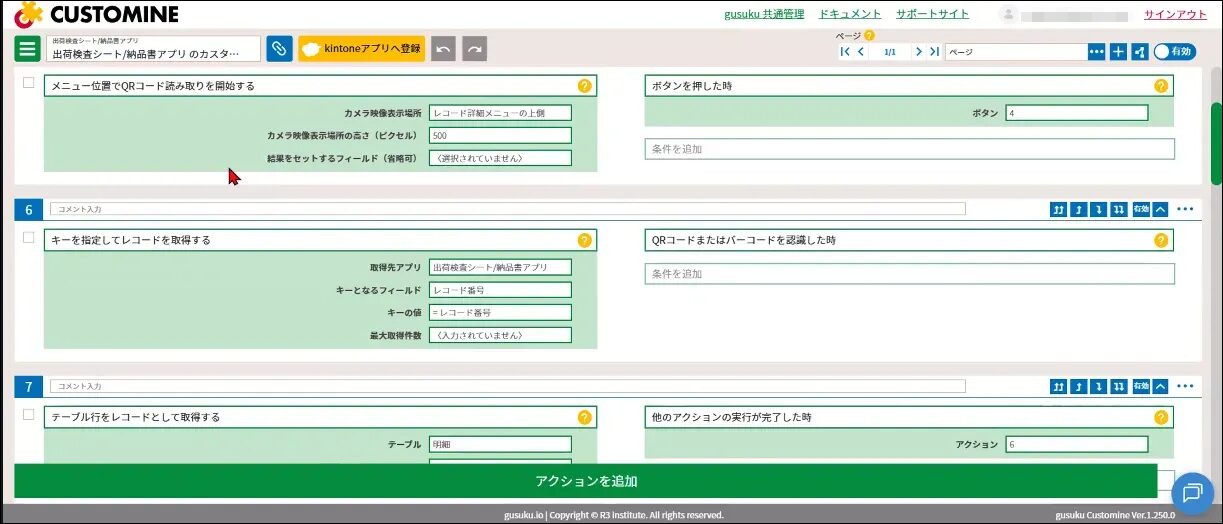Toggle 有効 for action 6
This screenshot has width=1223, height=524.
(1141, 209)
